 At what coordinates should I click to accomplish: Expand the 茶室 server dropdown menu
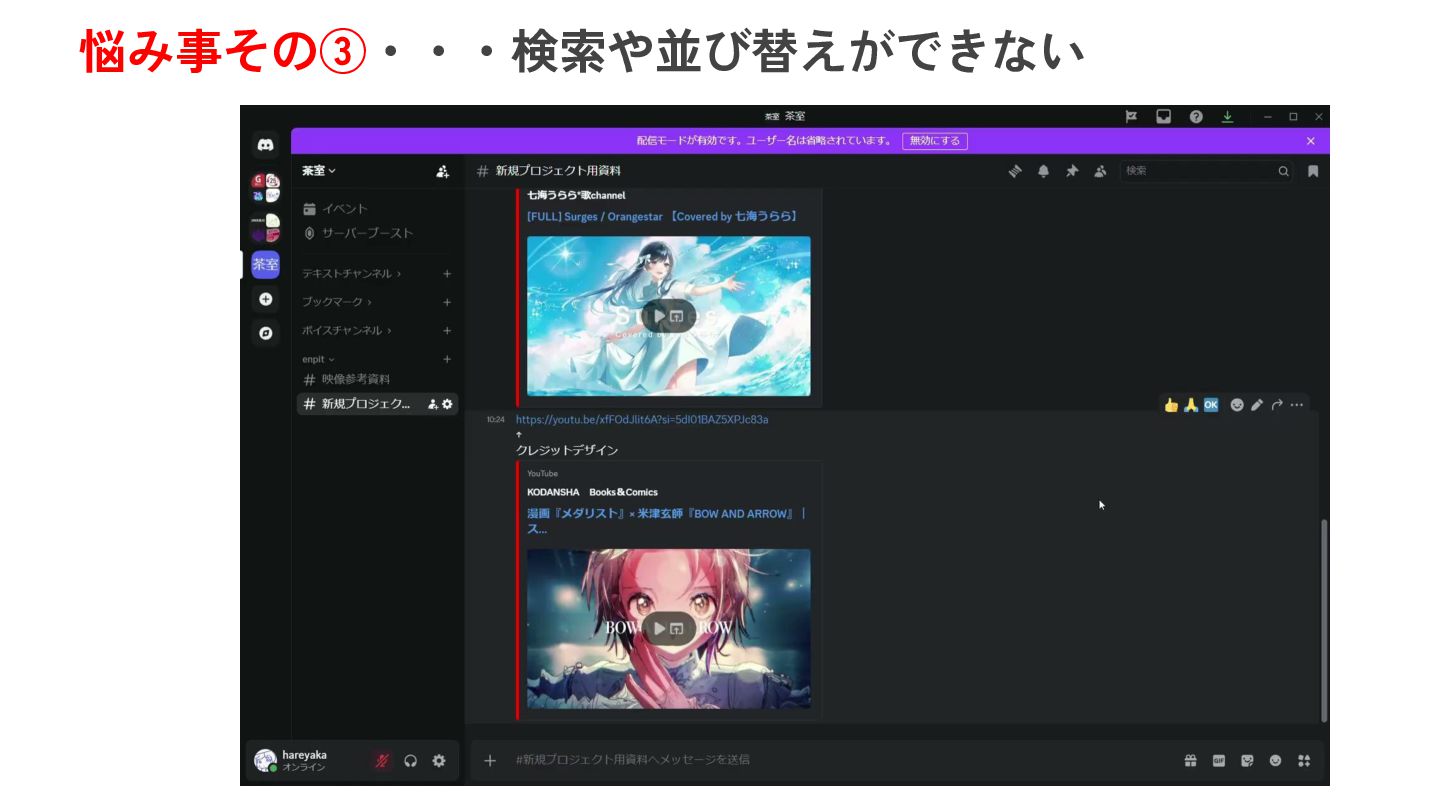pyautogui.click(x=320, y=171)
